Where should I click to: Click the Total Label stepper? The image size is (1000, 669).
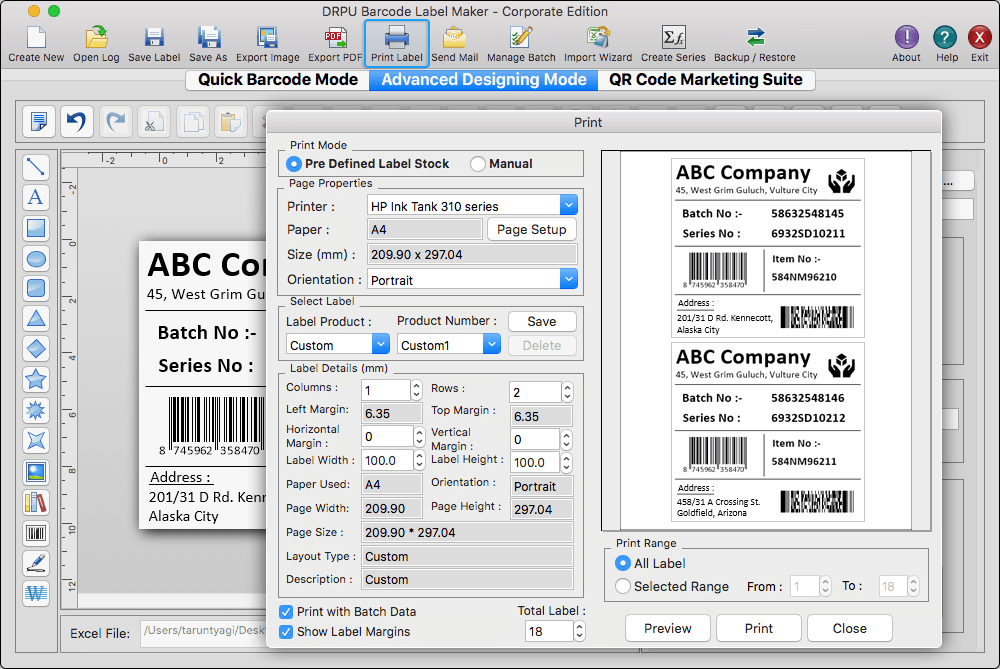579,631
